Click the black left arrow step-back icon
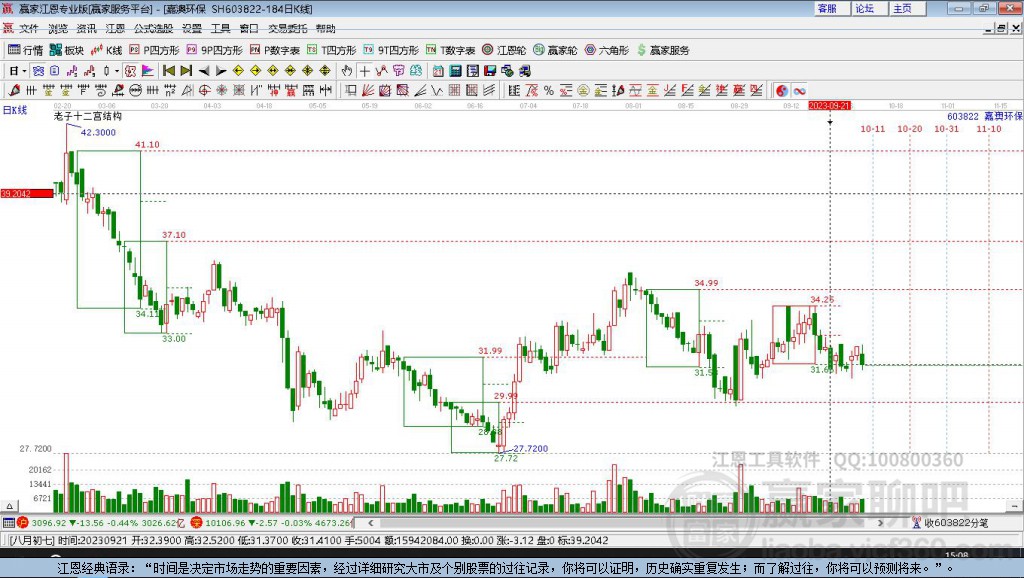Viewport: 1024px width, 578px height. click(x=204, y=71)
